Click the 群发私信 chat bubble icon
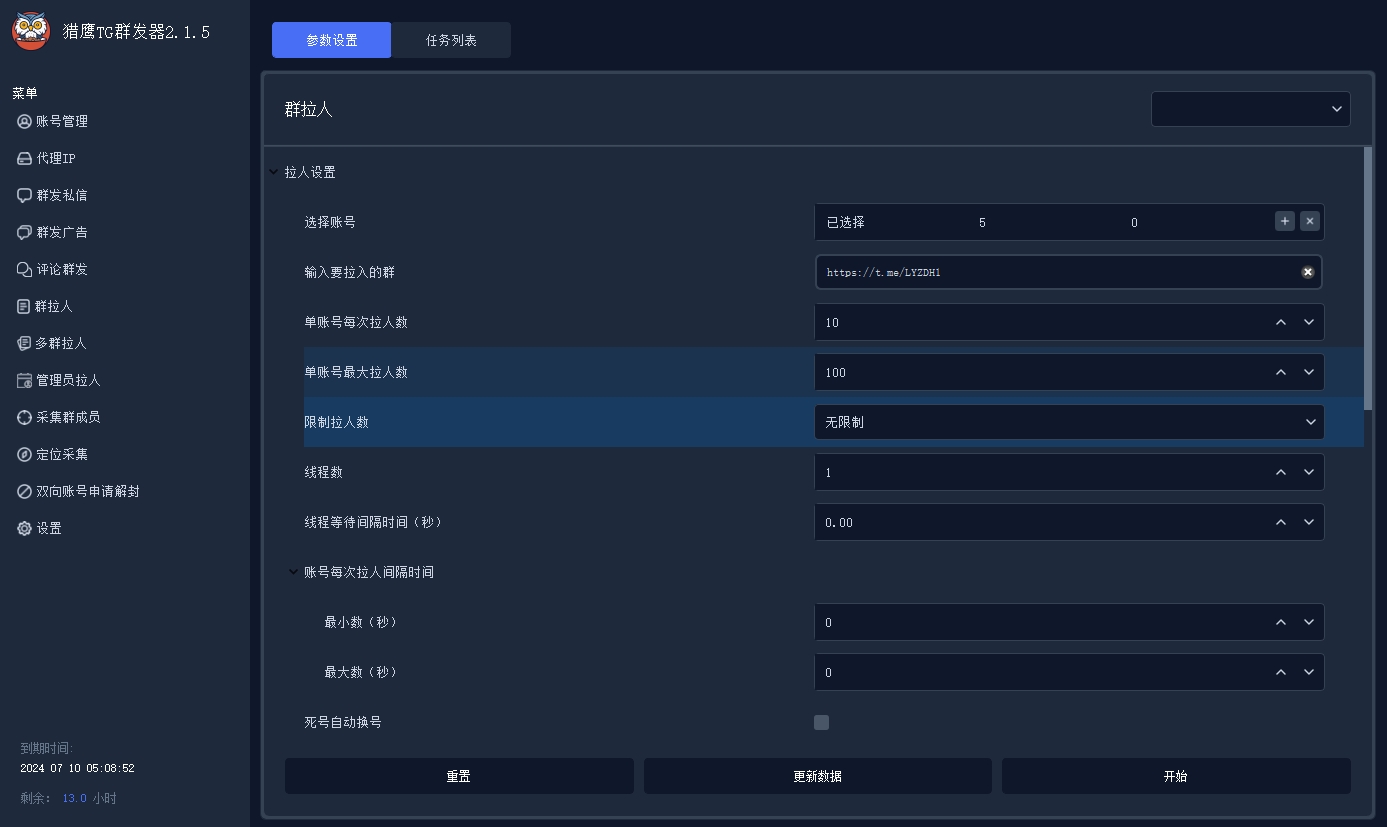This screenshot has height=827, width=1387. pos(25,195)
